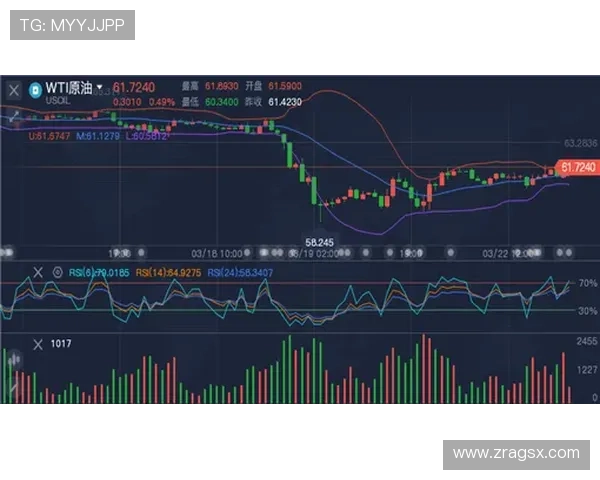Open the WTI原油 instrument dropdown arrow

[99, 87]
